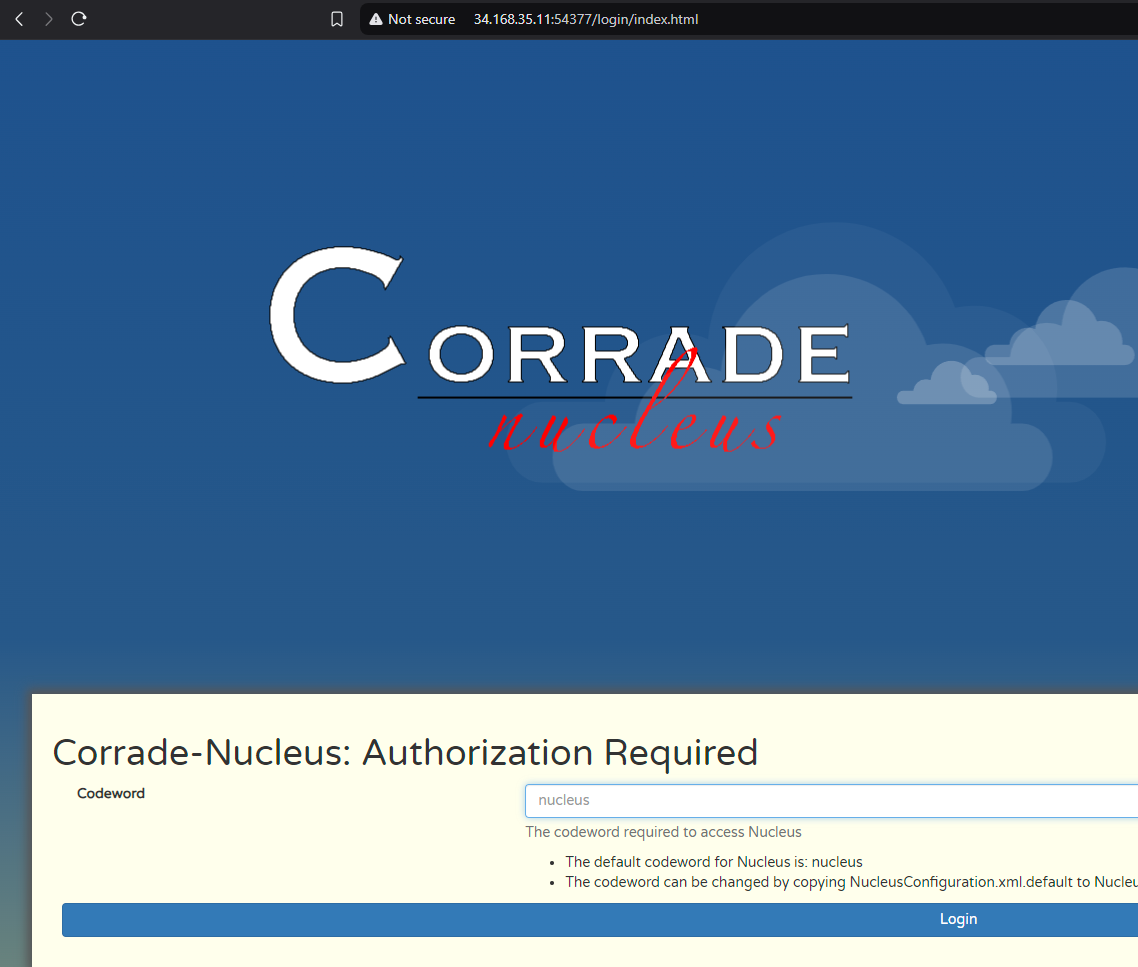The image size is (1138, 967).
Task: Click the Not secure text label
Action: 420,18
